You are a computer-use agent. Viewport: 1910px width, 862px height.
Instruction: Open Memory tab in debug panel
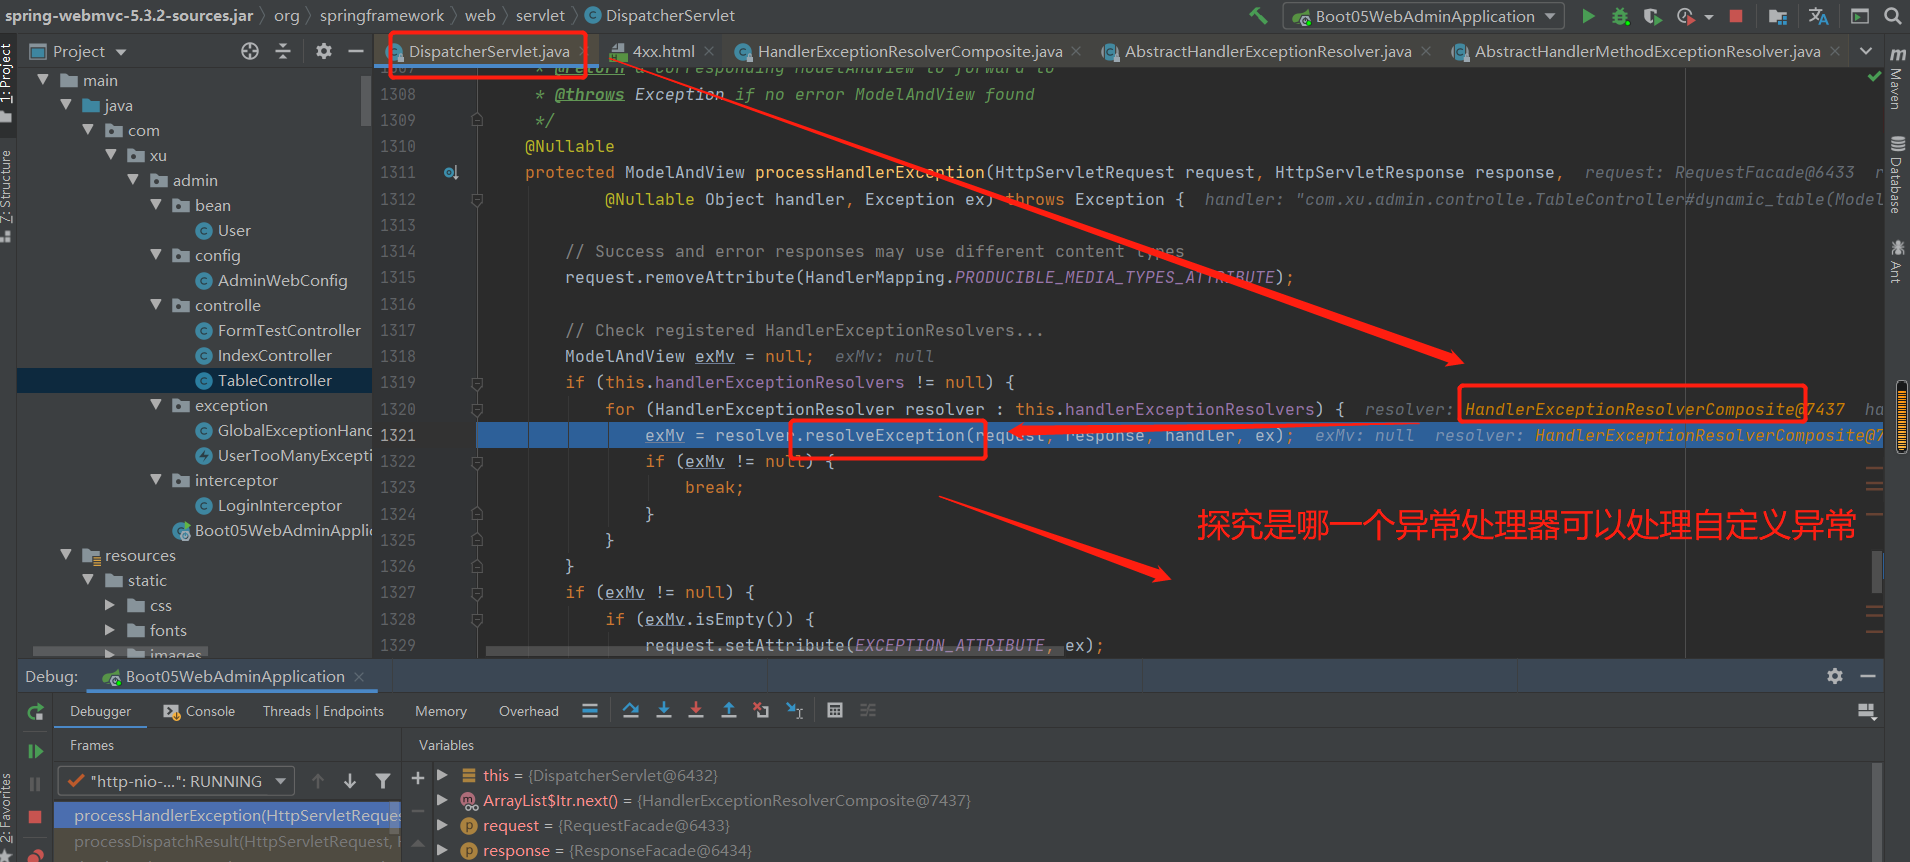point(441,711)
